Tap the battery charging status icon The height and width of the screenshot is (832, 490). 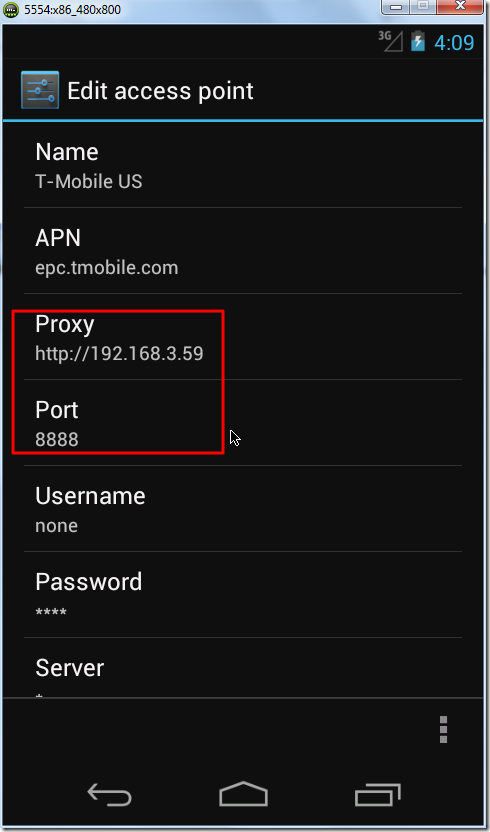pos(418,41)
